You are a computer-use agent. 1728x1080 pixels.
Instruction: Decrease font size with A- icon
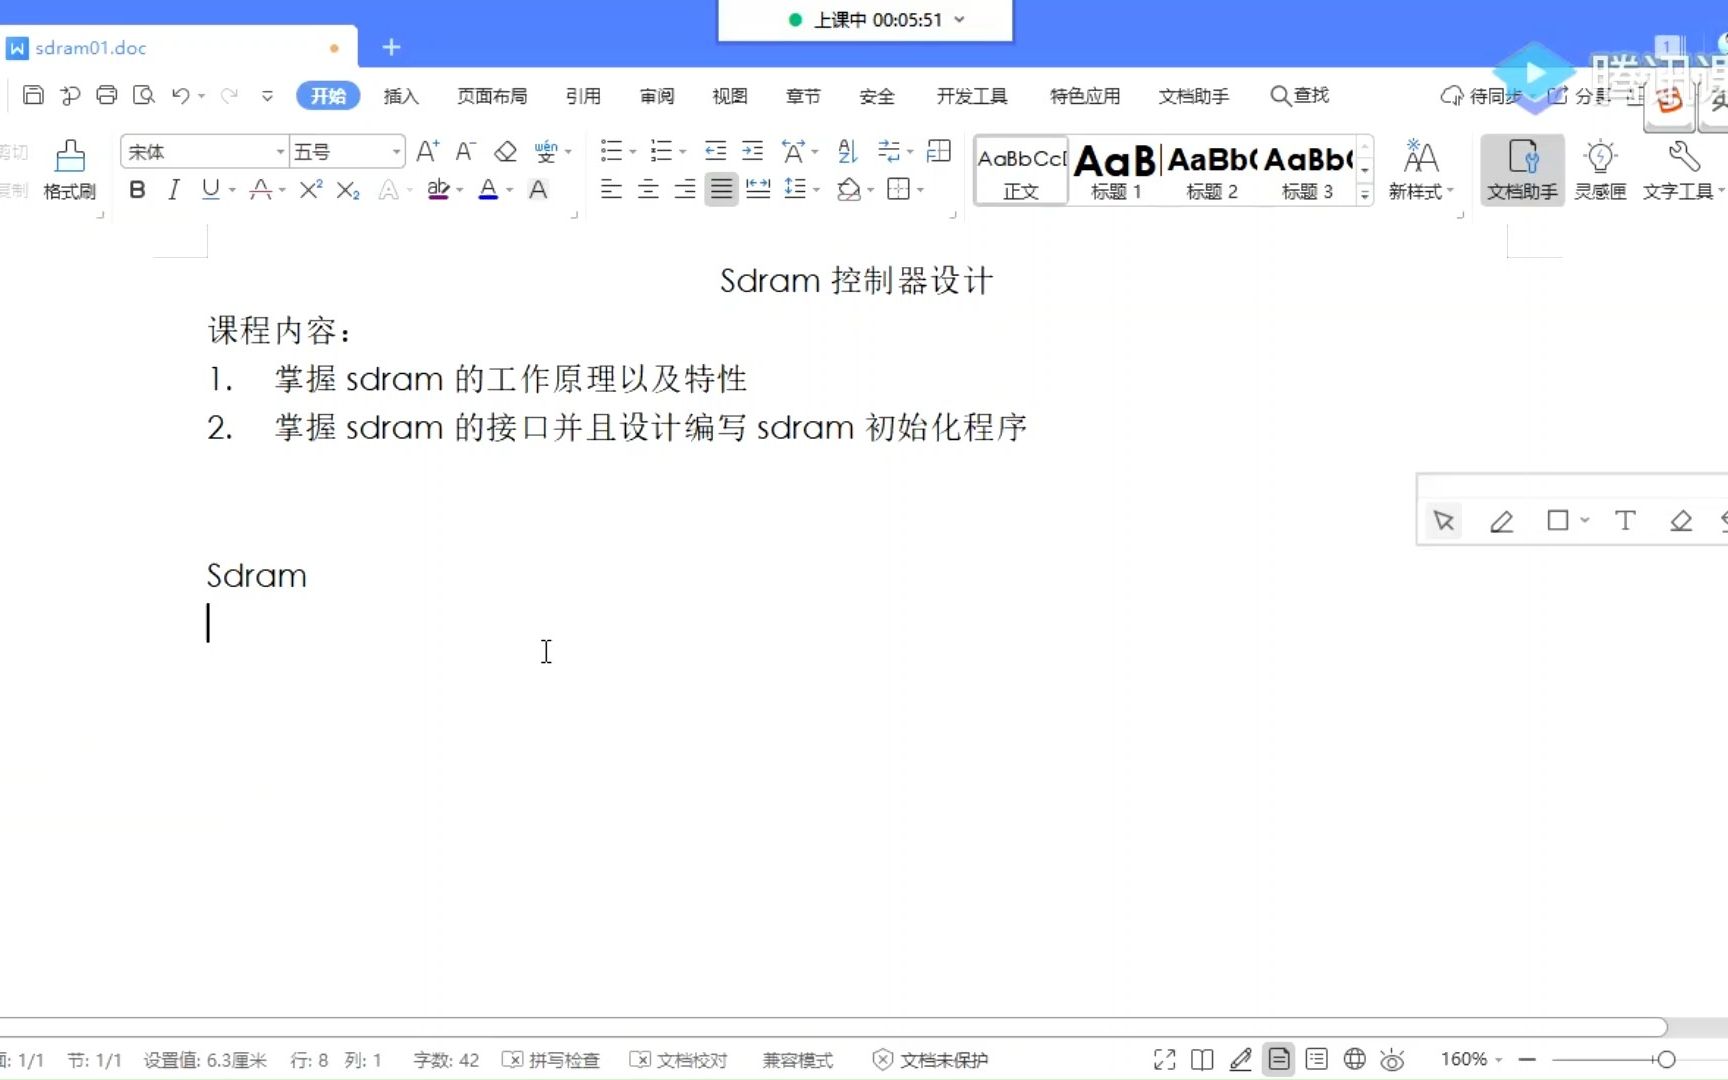465,151
